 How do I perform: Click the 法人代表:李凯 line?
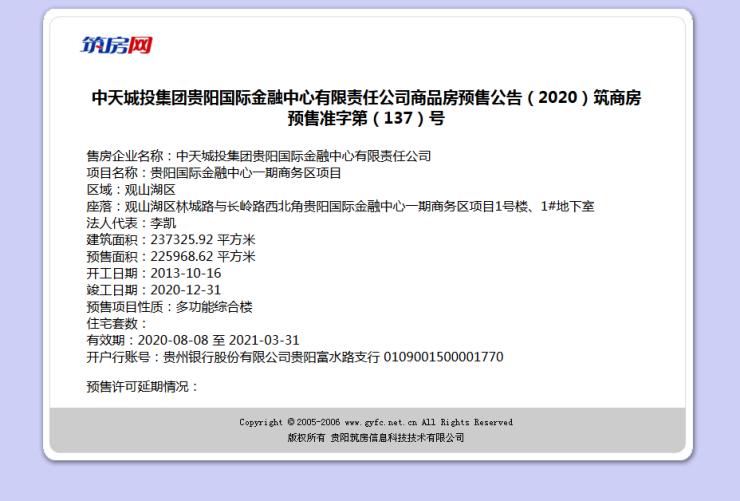pyautogui.click(x=131, y=223)
